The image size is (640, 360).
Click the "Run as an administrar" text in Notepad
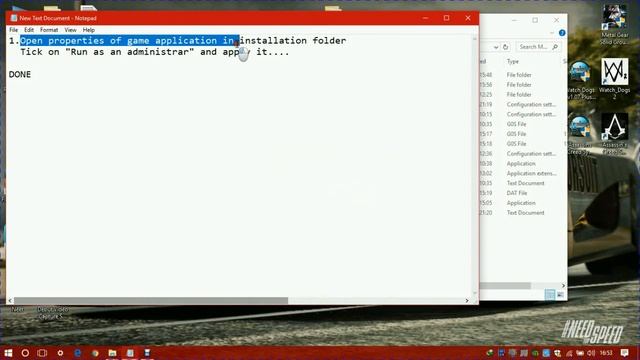[x=130, y=52]
